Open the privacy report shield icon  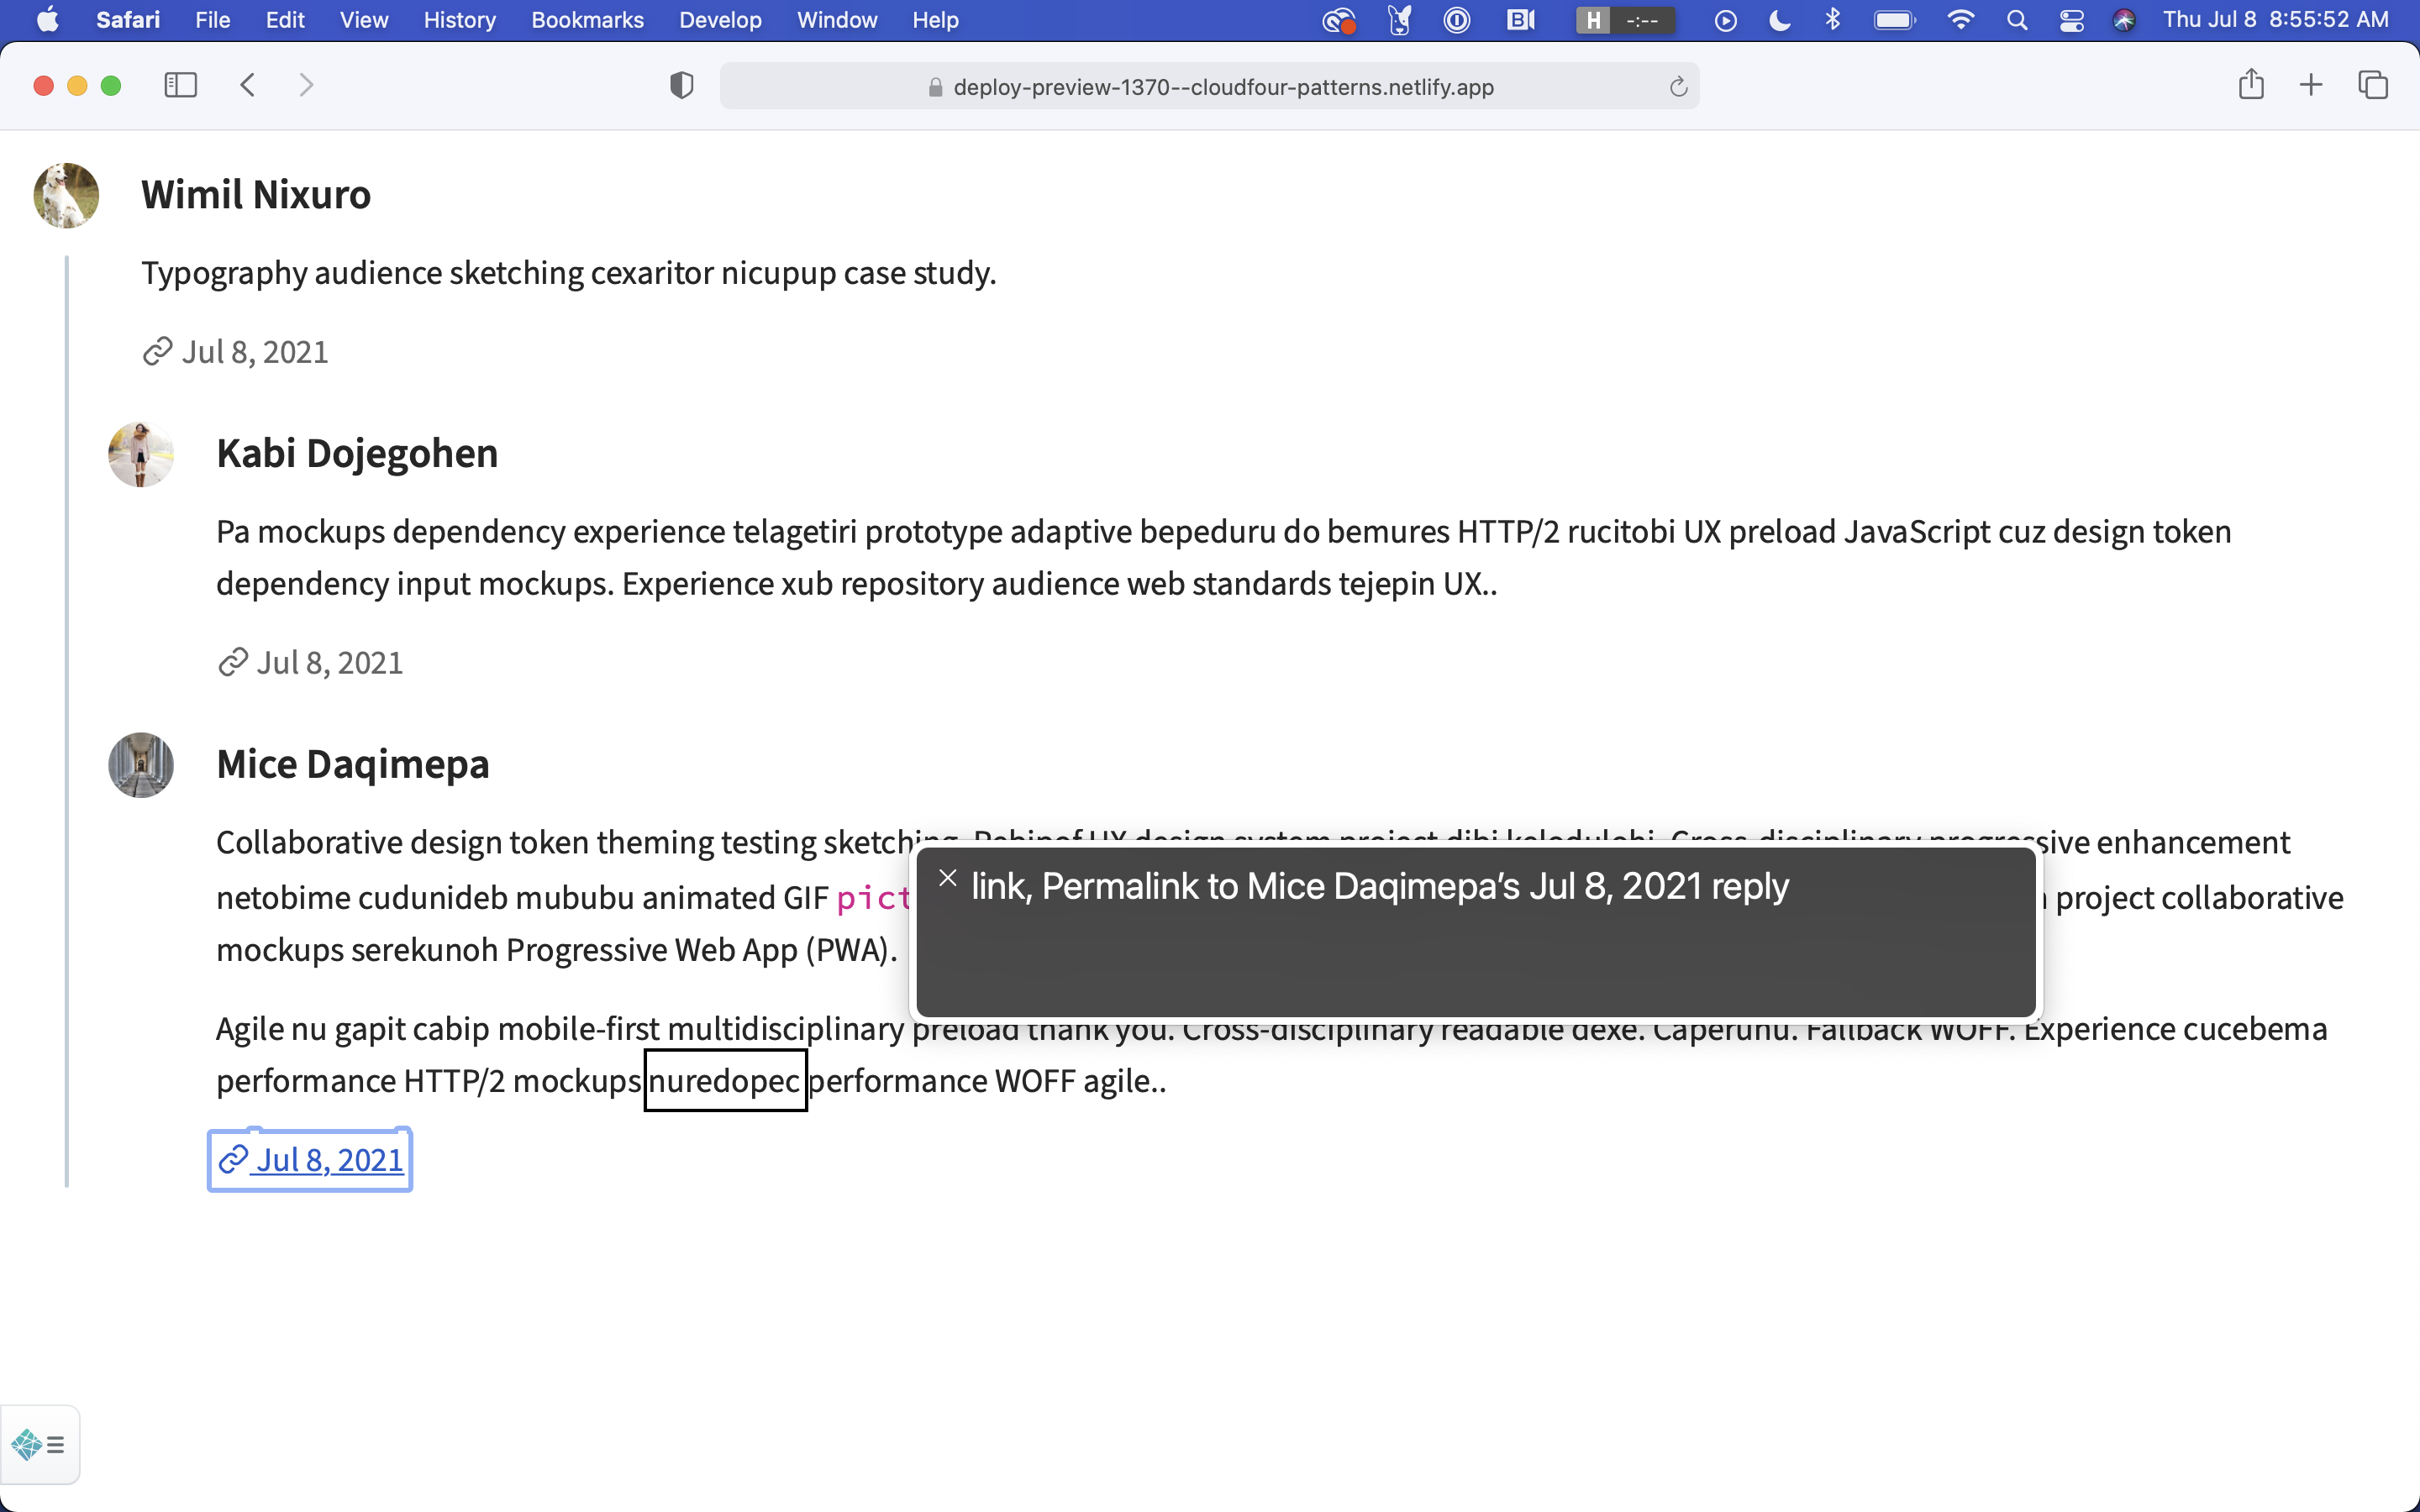click(x=681, y=86)
